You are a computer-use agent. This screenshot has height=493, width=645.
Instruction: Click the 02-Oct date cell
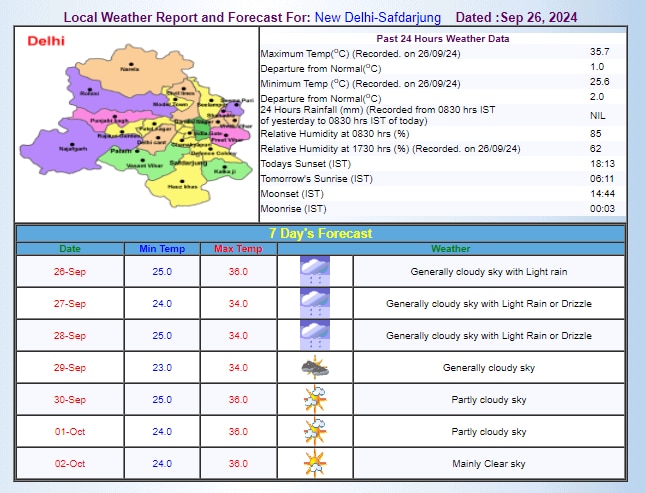point(70,464)
